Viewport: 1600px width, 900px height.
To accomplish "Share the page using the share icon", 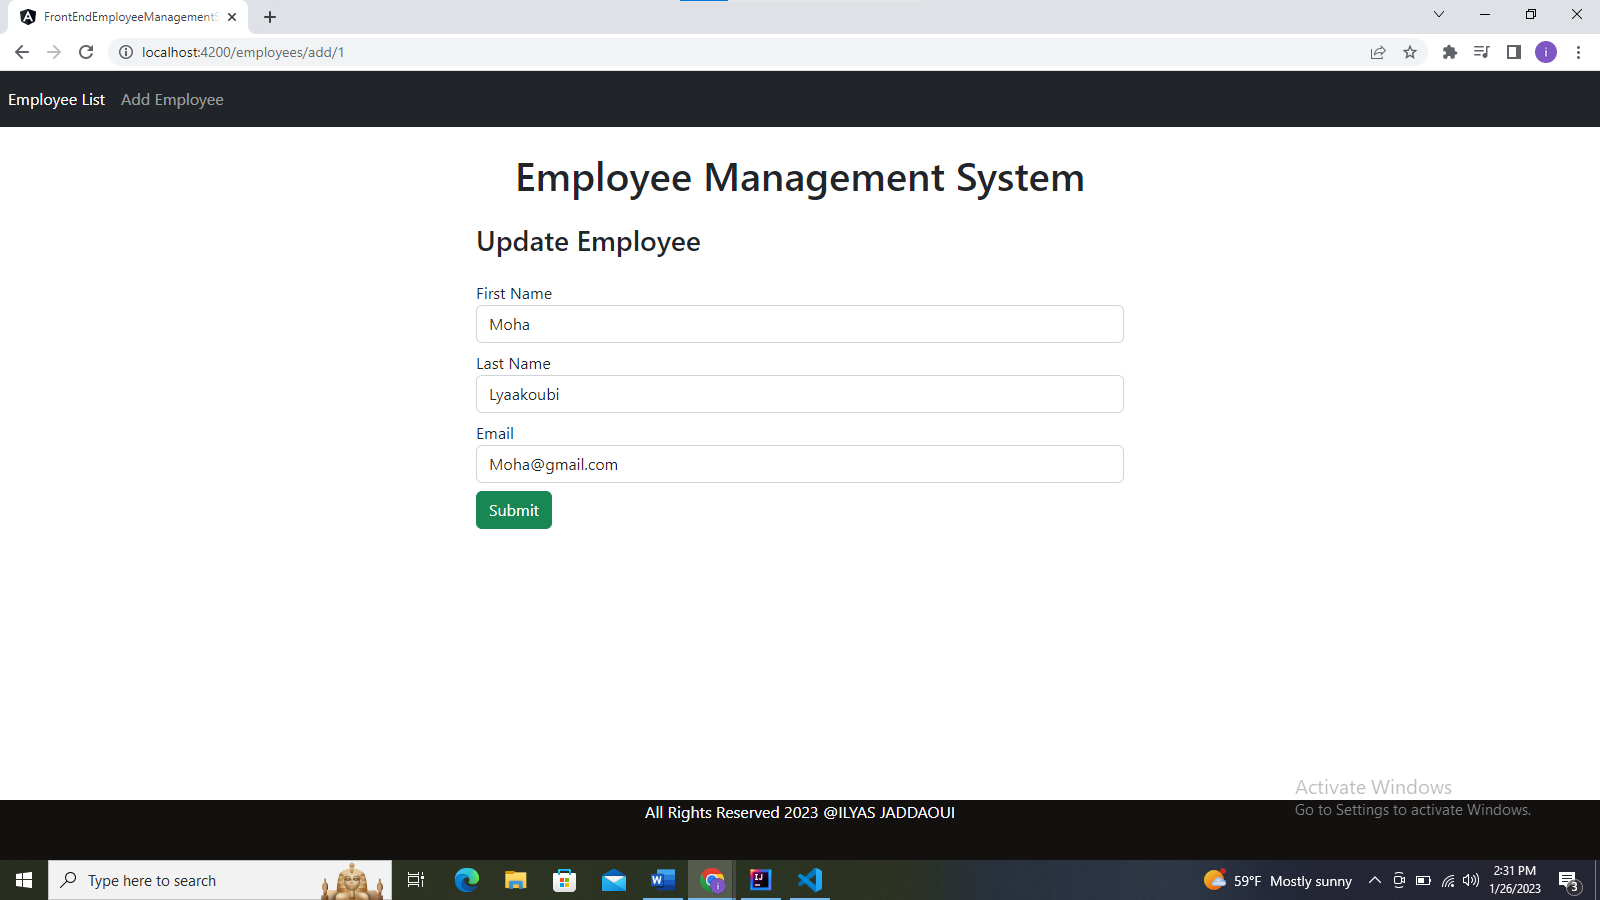I will (1378, 52).
